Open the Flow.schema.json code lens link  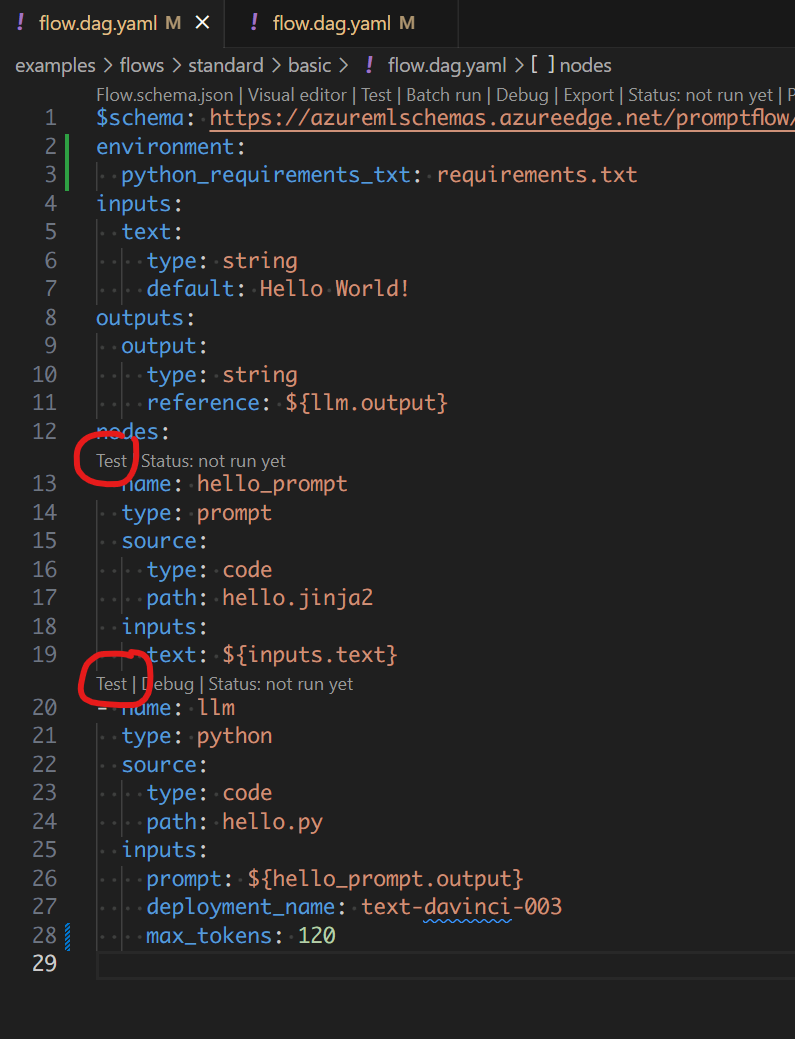[165, 95]
